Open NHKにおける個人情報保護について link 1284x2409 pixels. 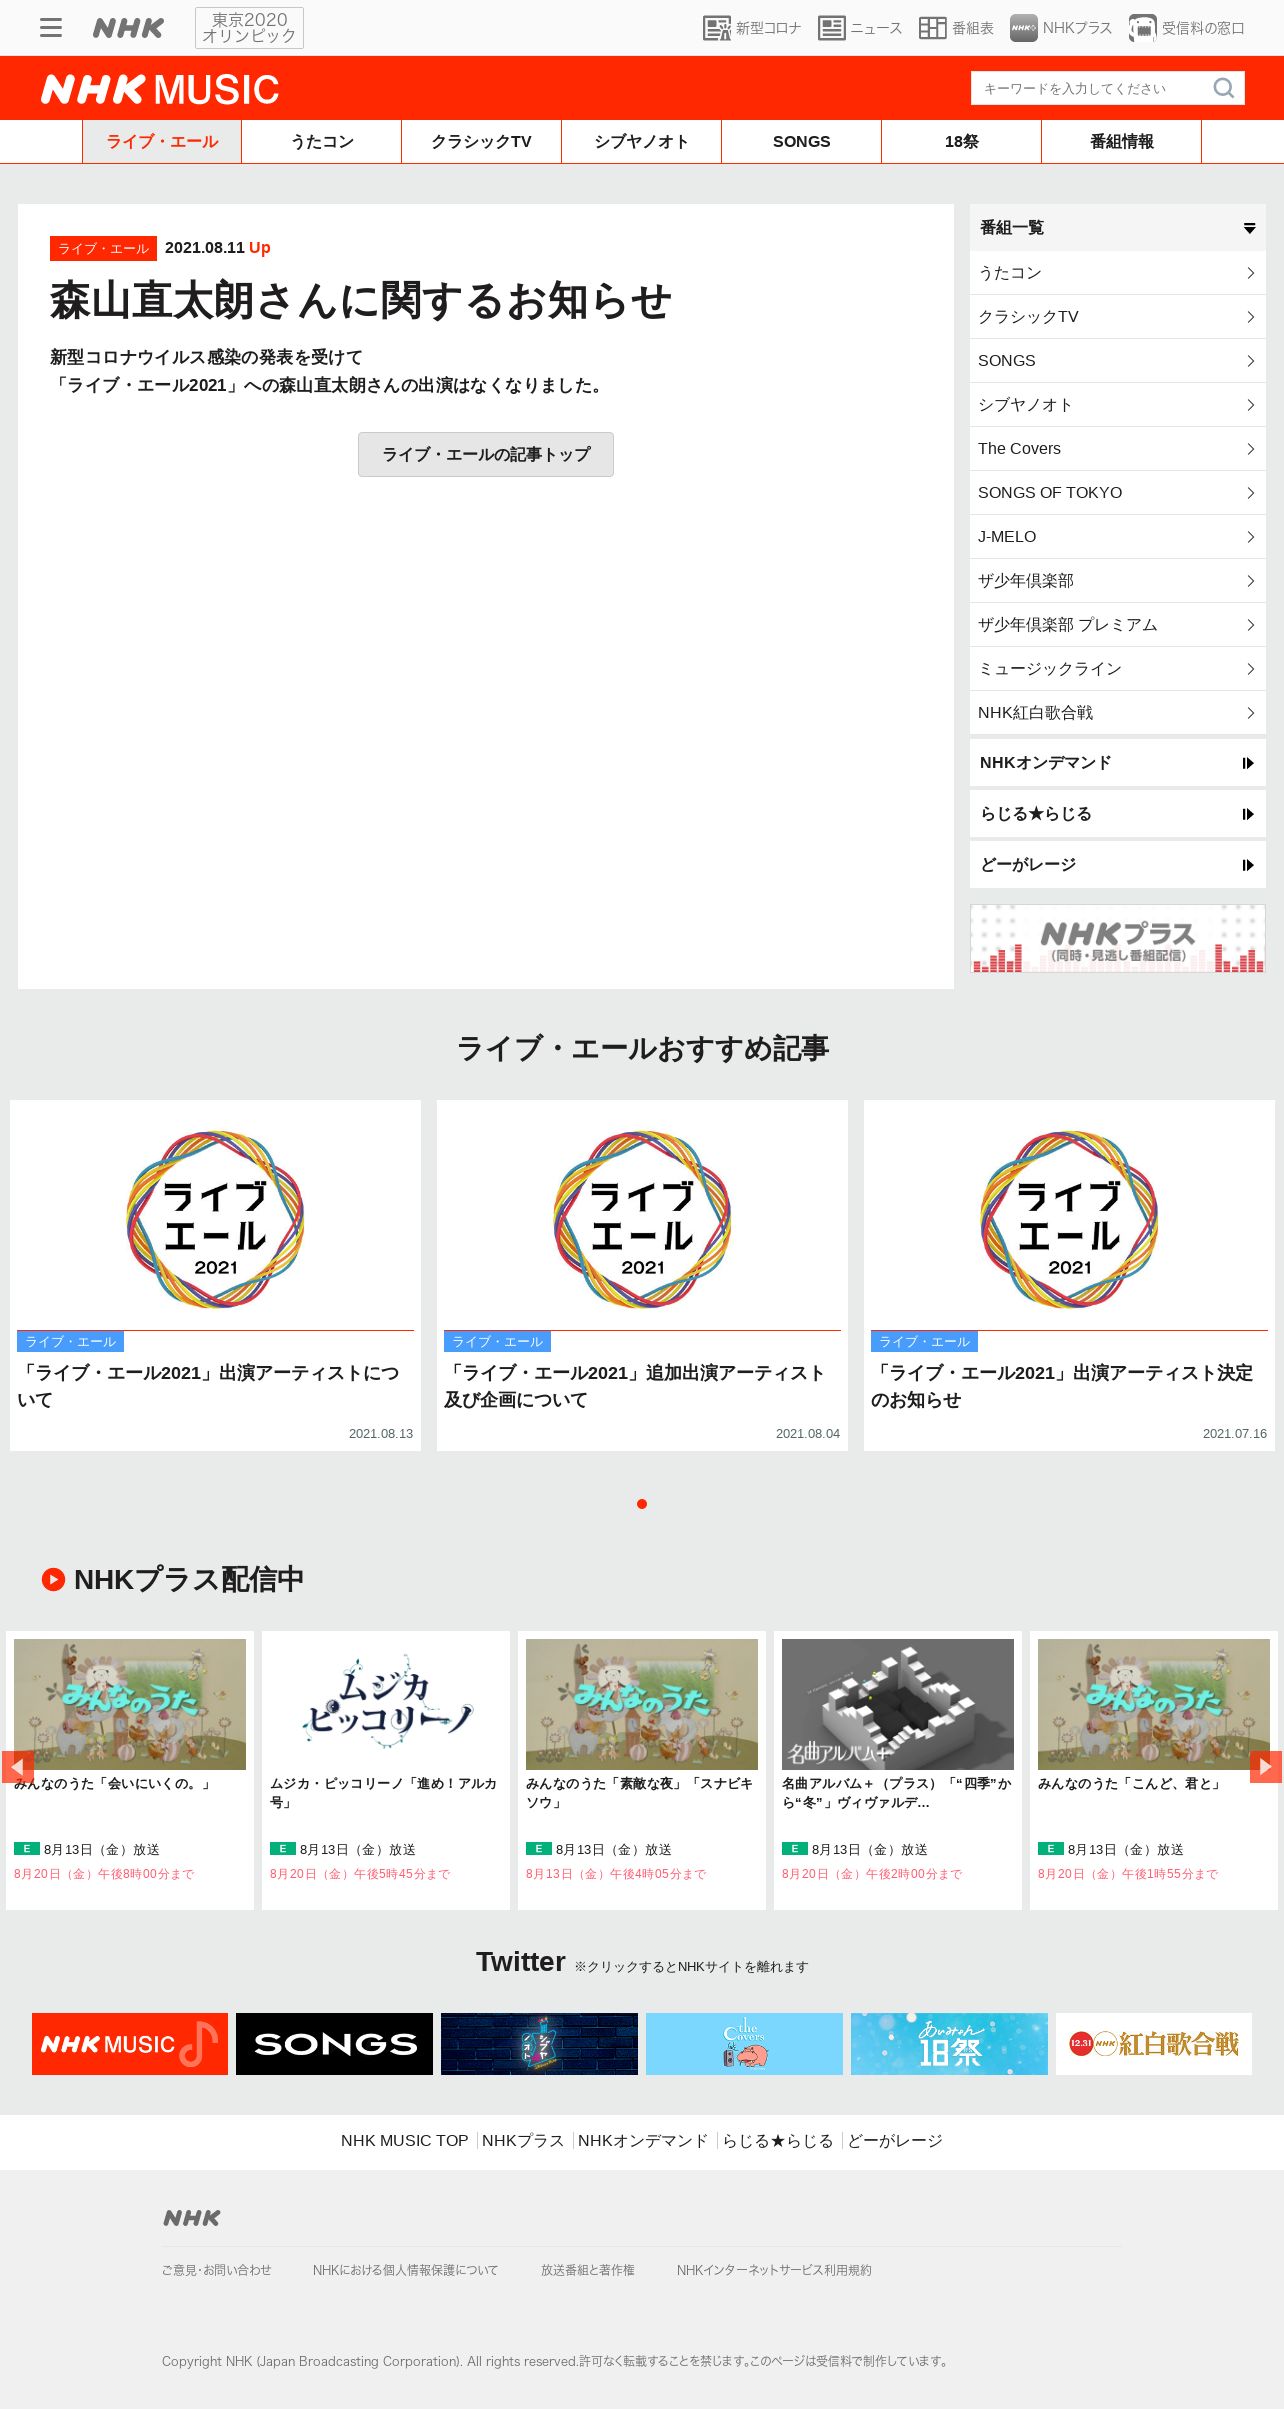(x=405, y=2270)
